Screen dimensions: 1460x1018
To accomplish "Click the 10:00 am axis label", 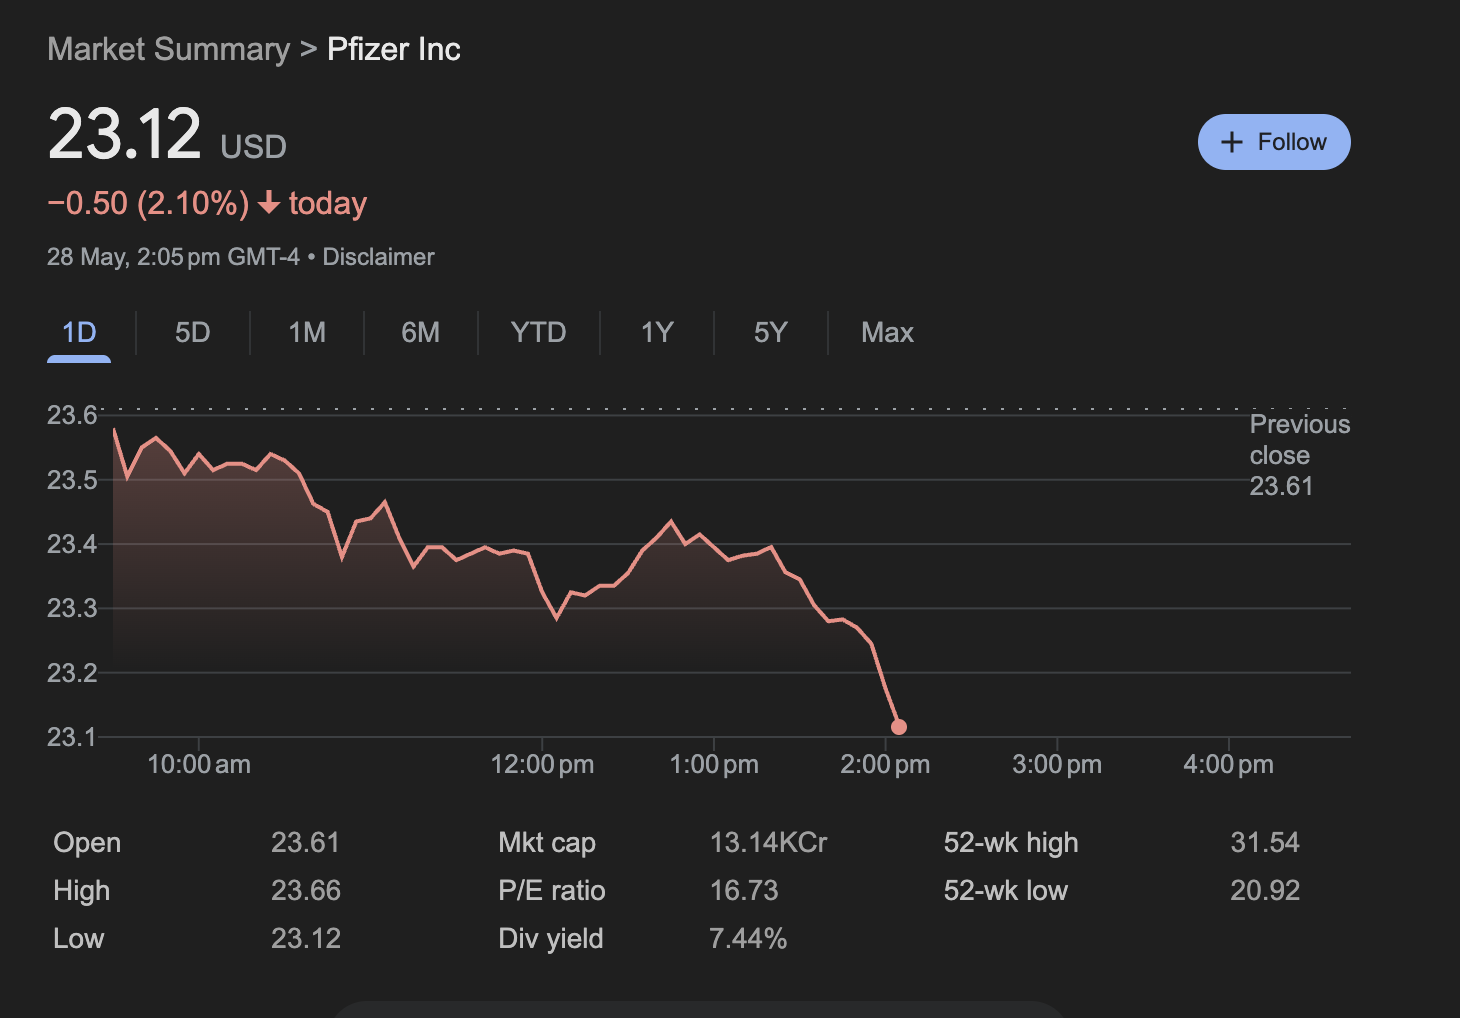I will pyautogui.click(x=199, y=764).
